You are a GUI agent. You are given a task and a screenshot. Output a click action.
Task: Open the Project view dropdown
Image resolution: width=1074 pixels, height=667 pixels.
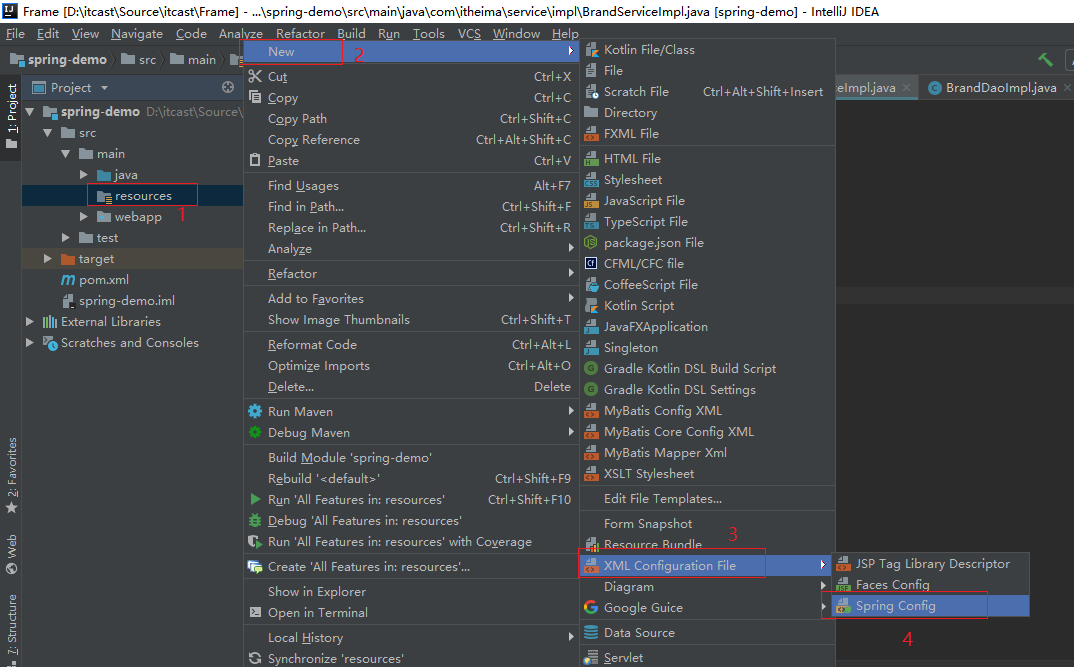tap(104, 88)
